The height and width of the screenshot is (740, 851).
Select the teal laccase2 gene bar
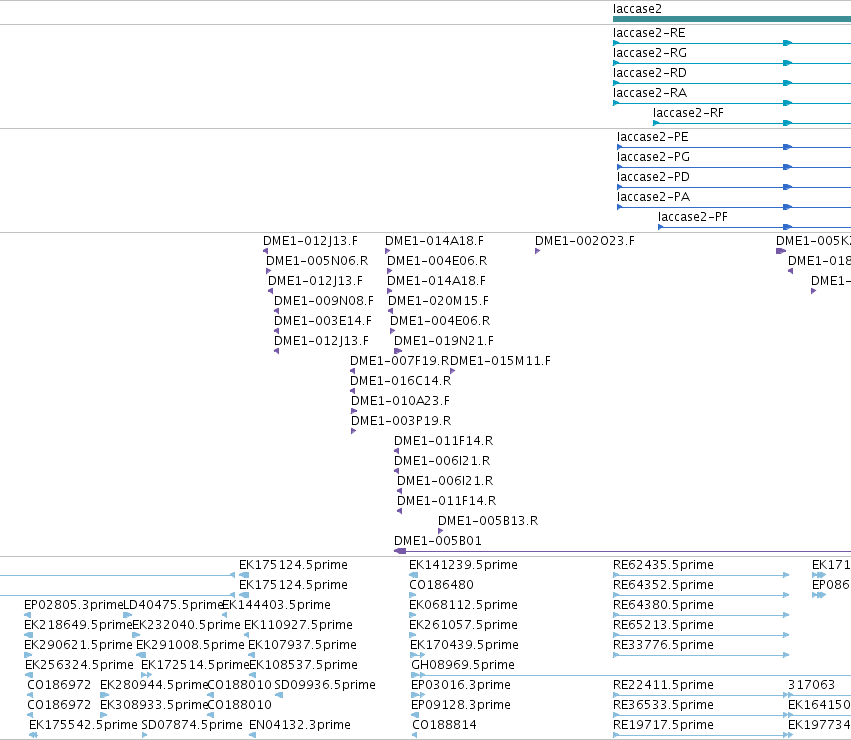pyautogui.click(x=732, y=19)
